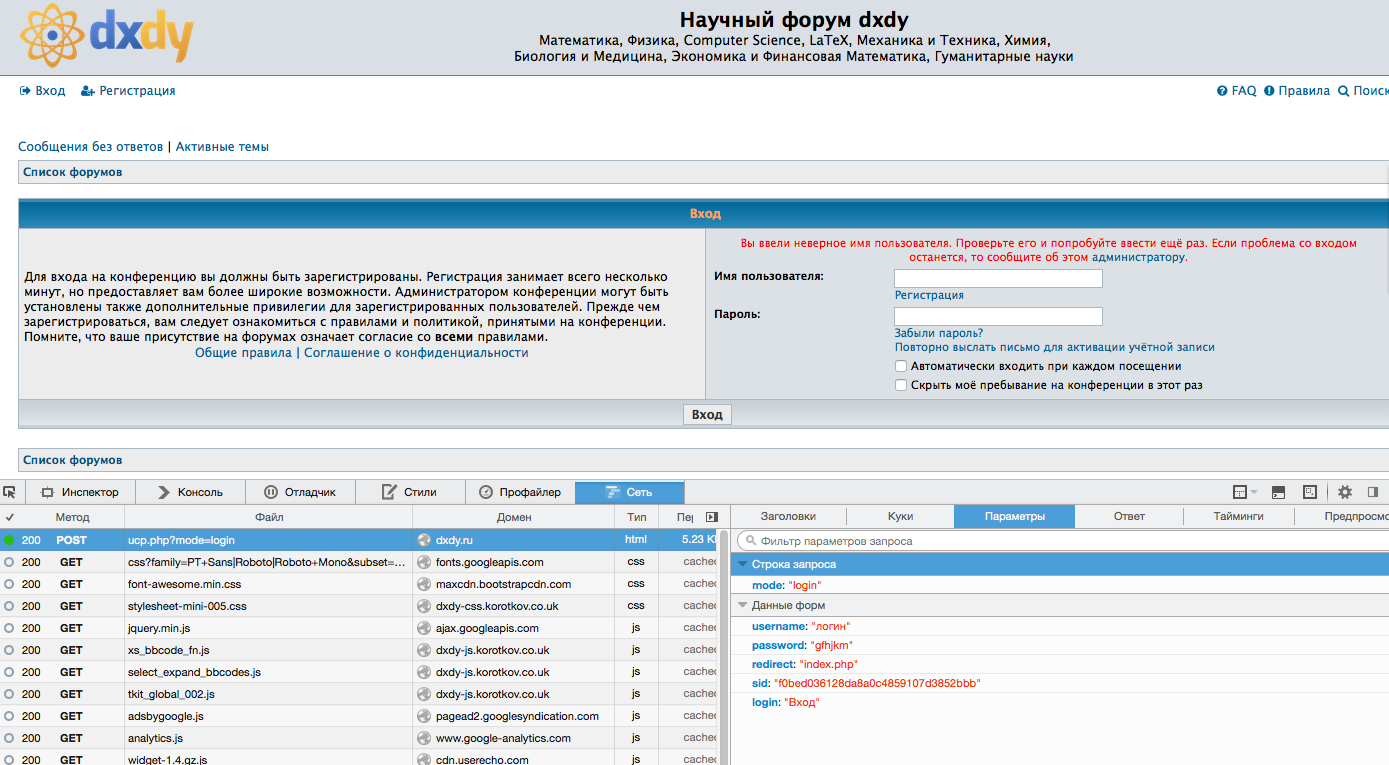Click the checkmark status column header
1389x765 pixels.
10,517
